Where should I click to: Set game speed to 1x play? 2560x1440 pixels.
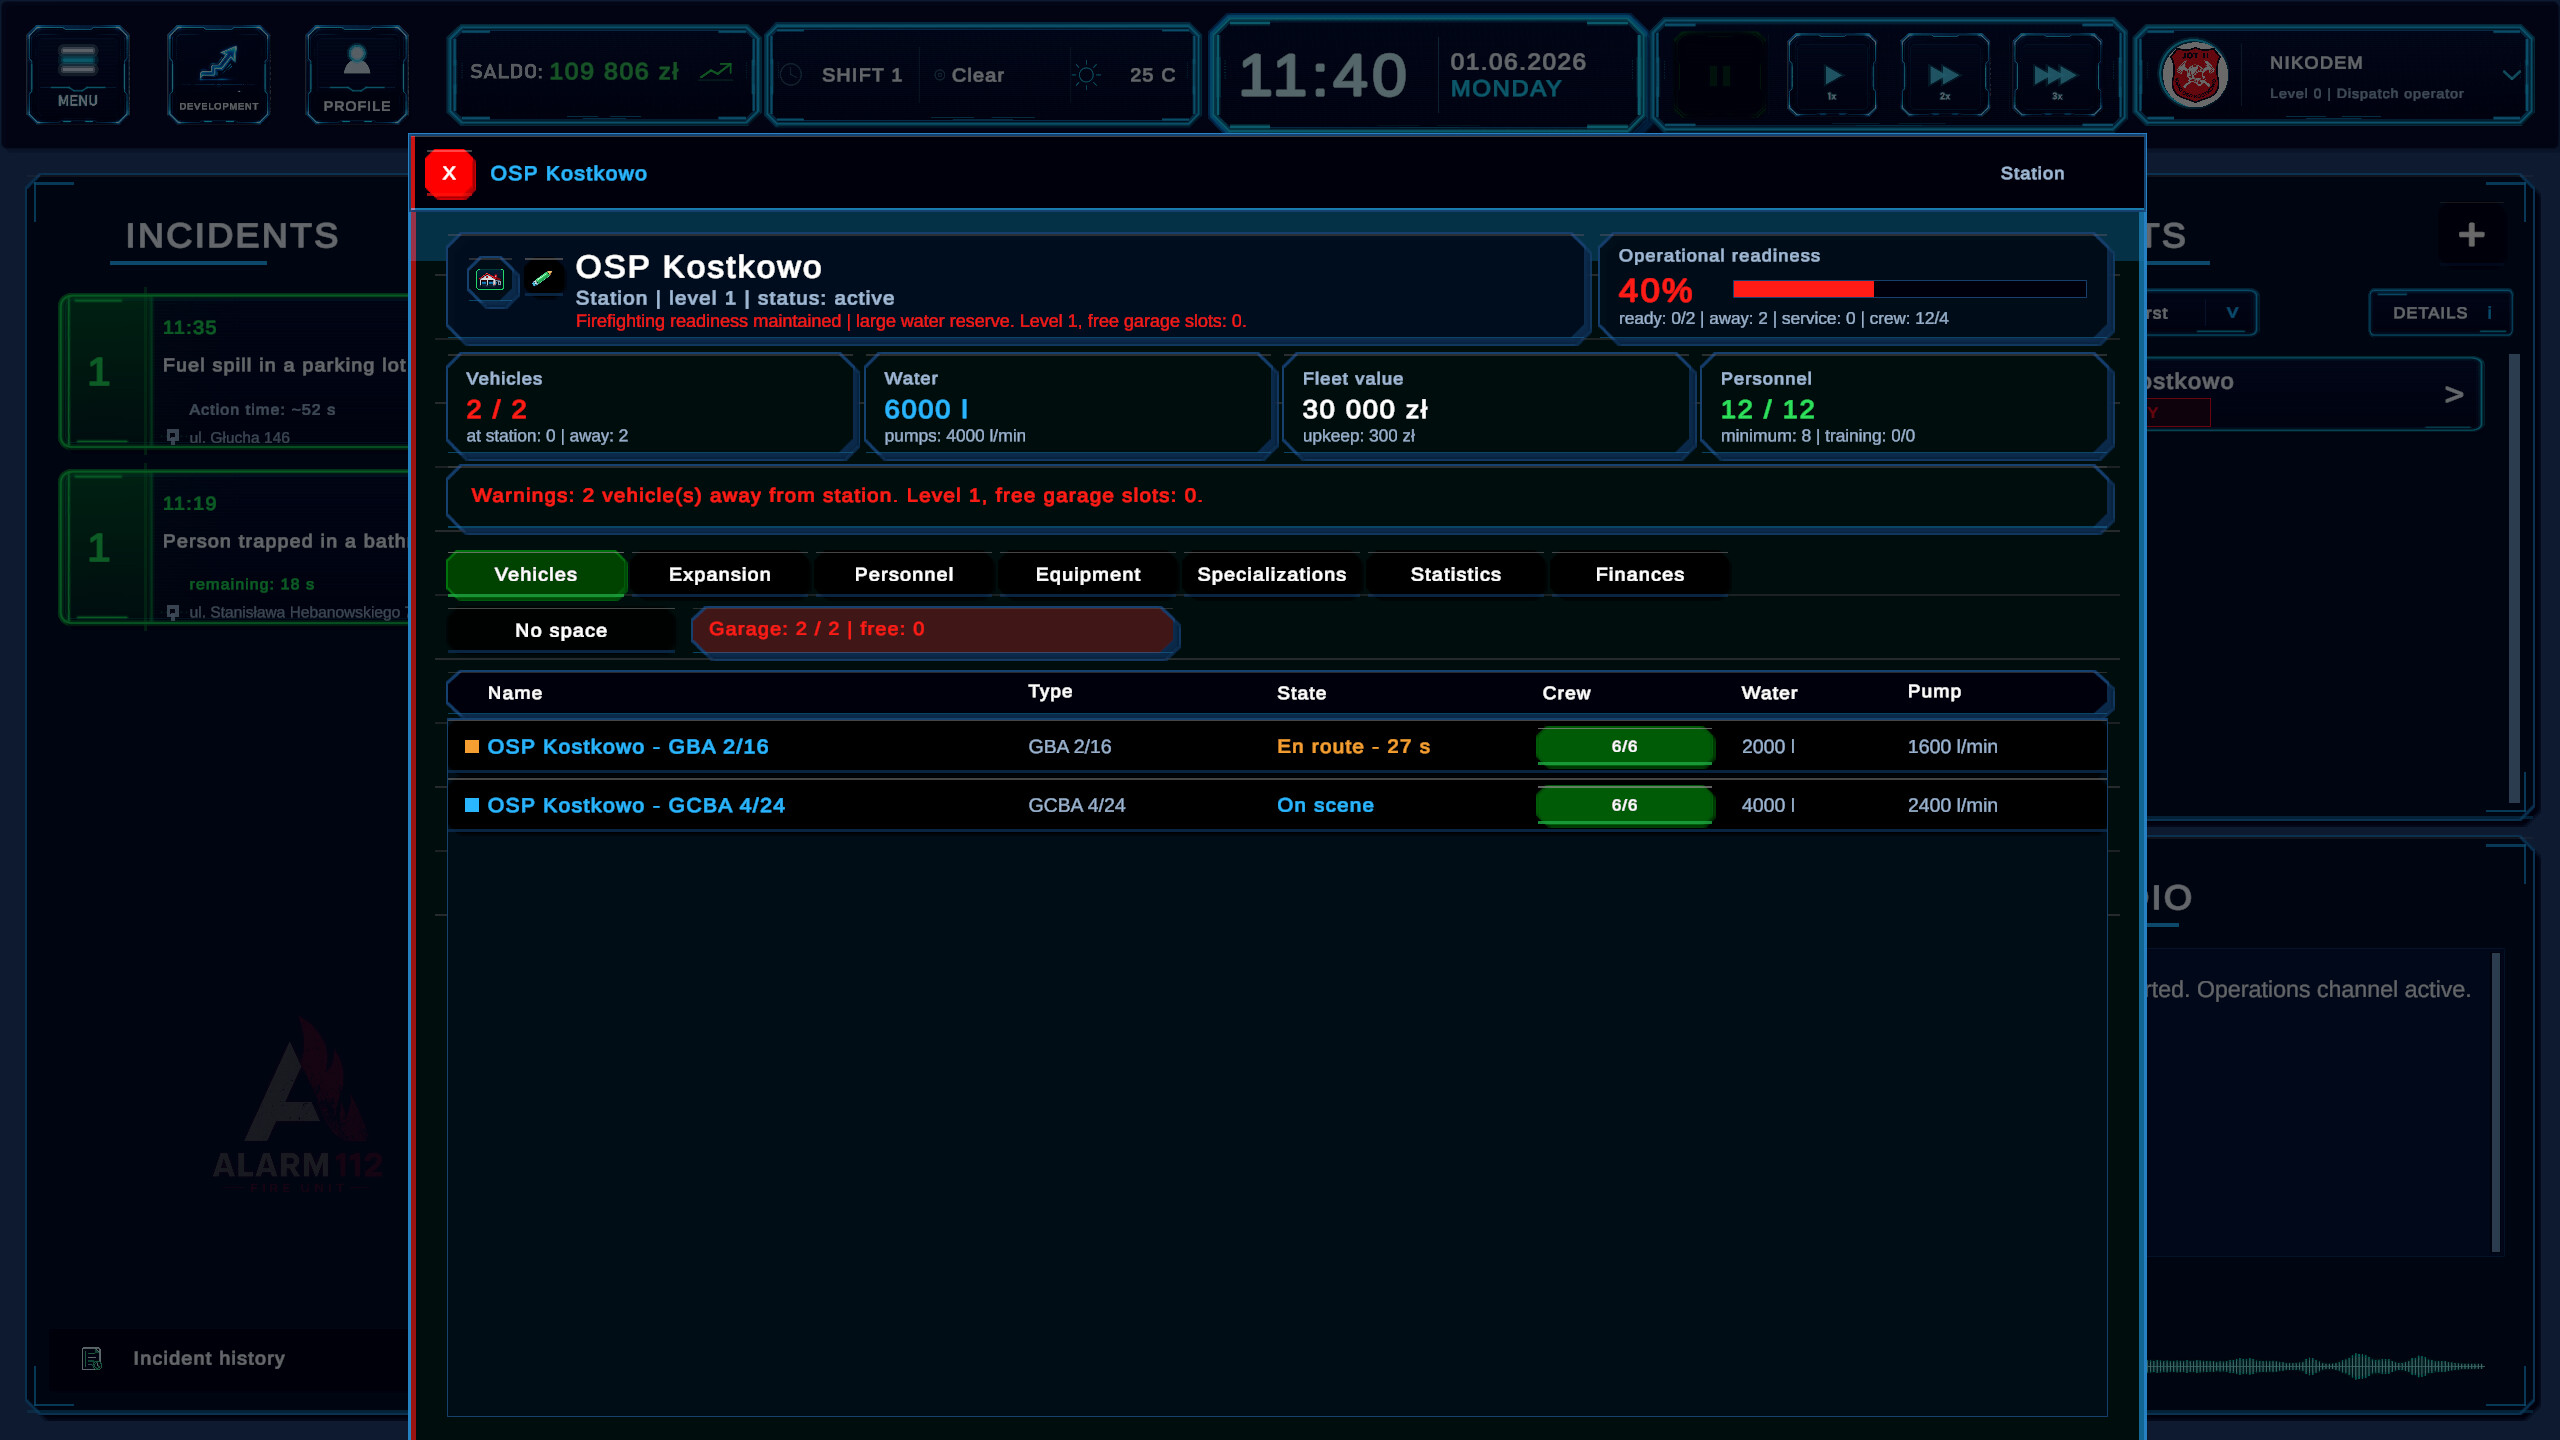coord(1832,75)
